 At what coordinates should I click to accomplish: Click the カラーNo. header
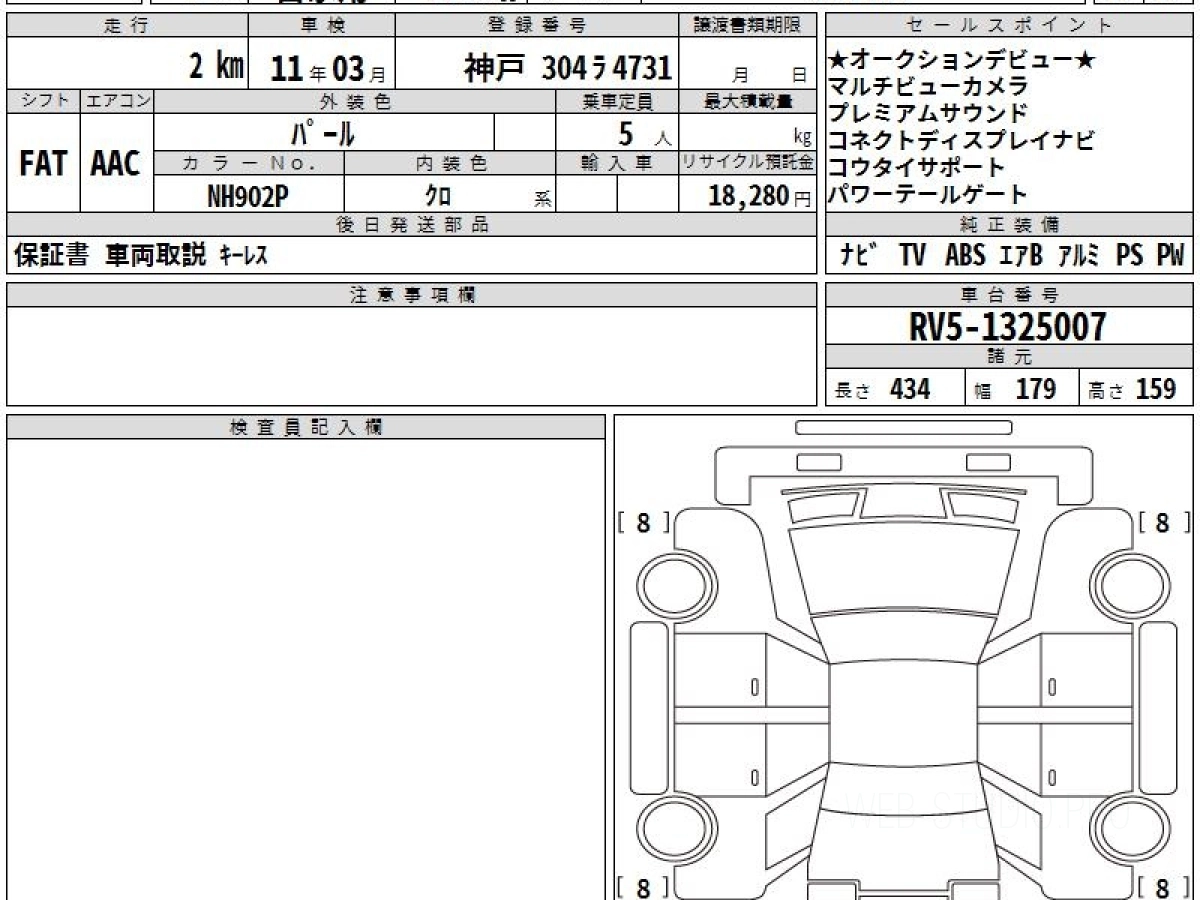click(250, 164)
